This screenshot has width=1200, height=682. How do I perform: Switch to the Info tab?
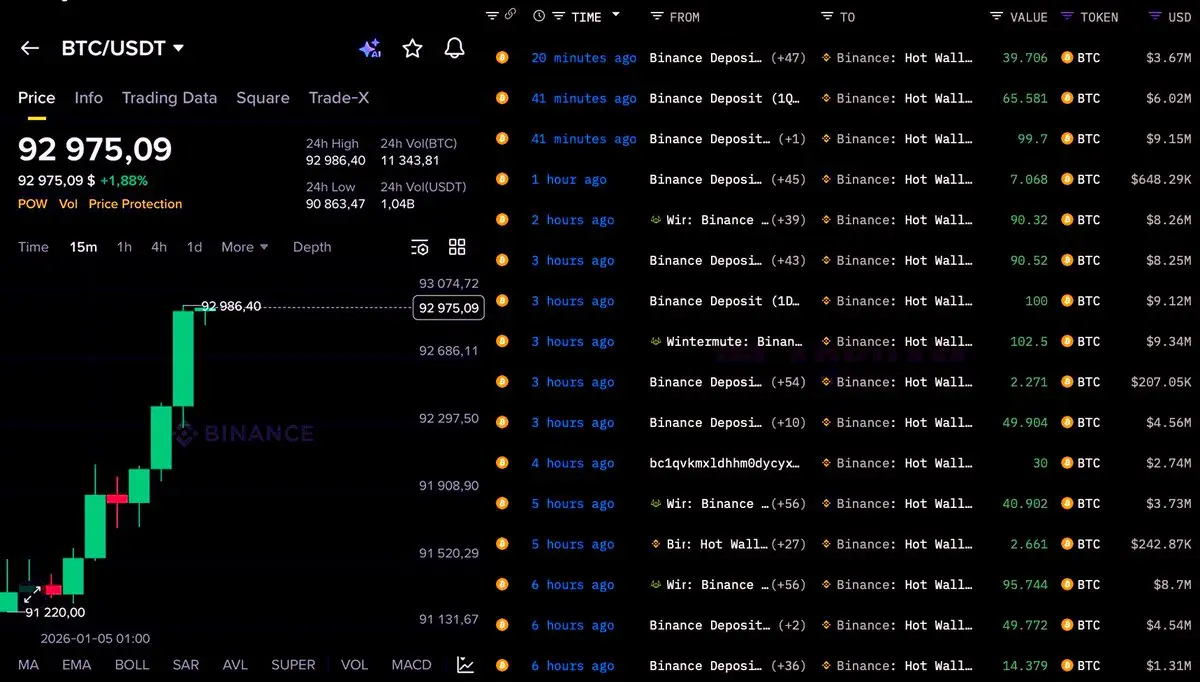click(x=89, y=98)
